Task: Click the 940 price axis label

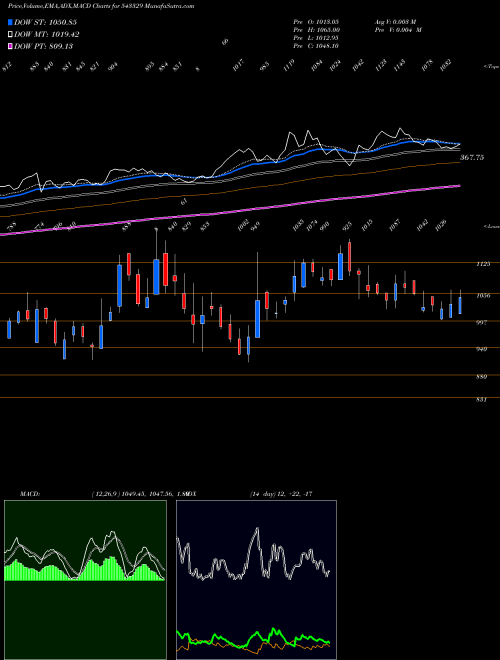Action: 482,349
